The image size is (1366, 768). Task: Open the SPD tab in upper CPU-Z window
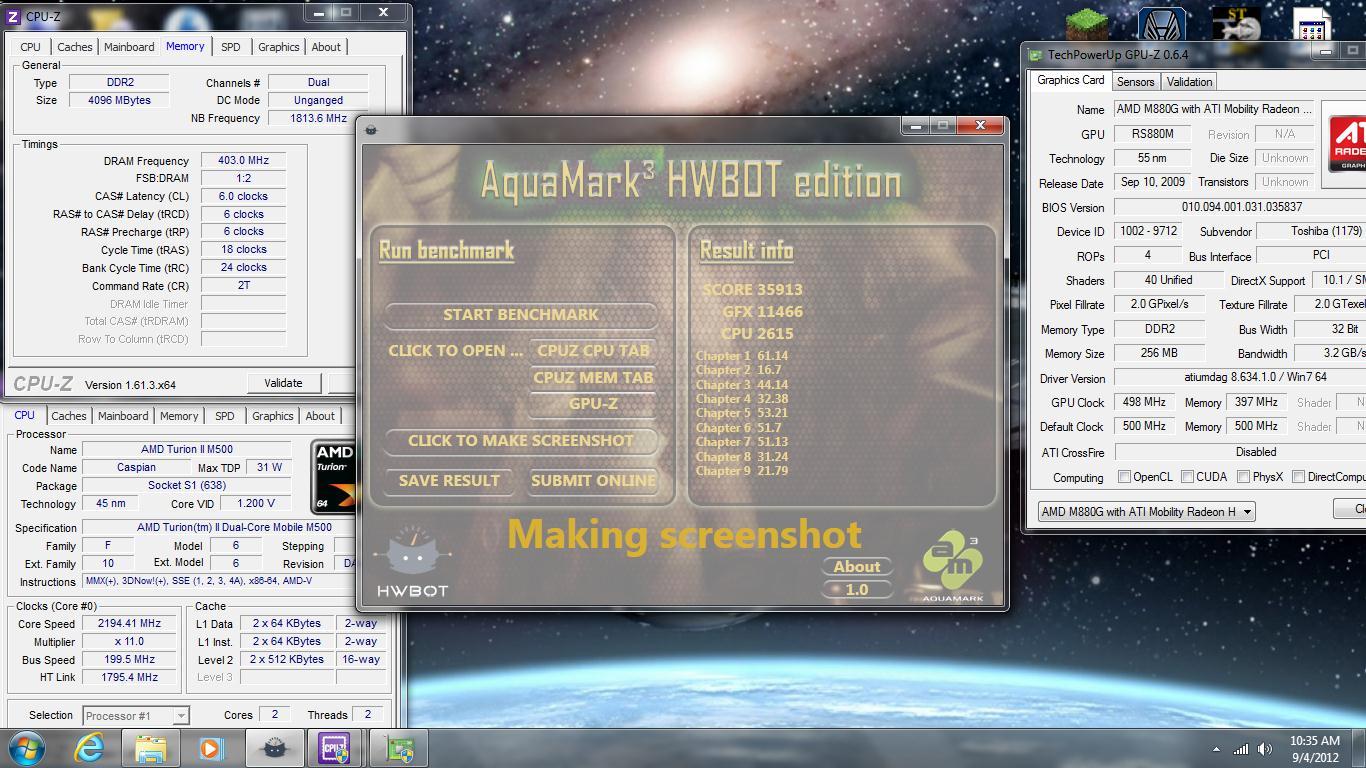pos(230,47)
